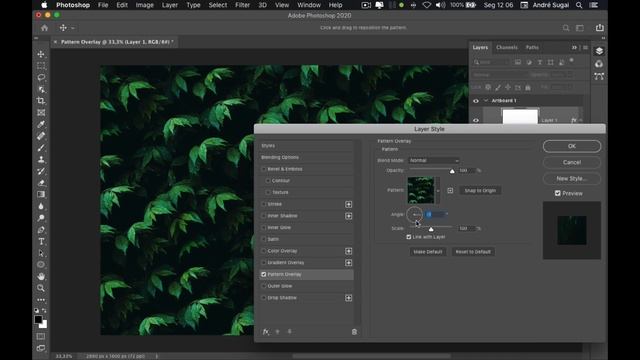Select the Clone Stamp tool
640x360 pixels.
click(x=41, y=160)
